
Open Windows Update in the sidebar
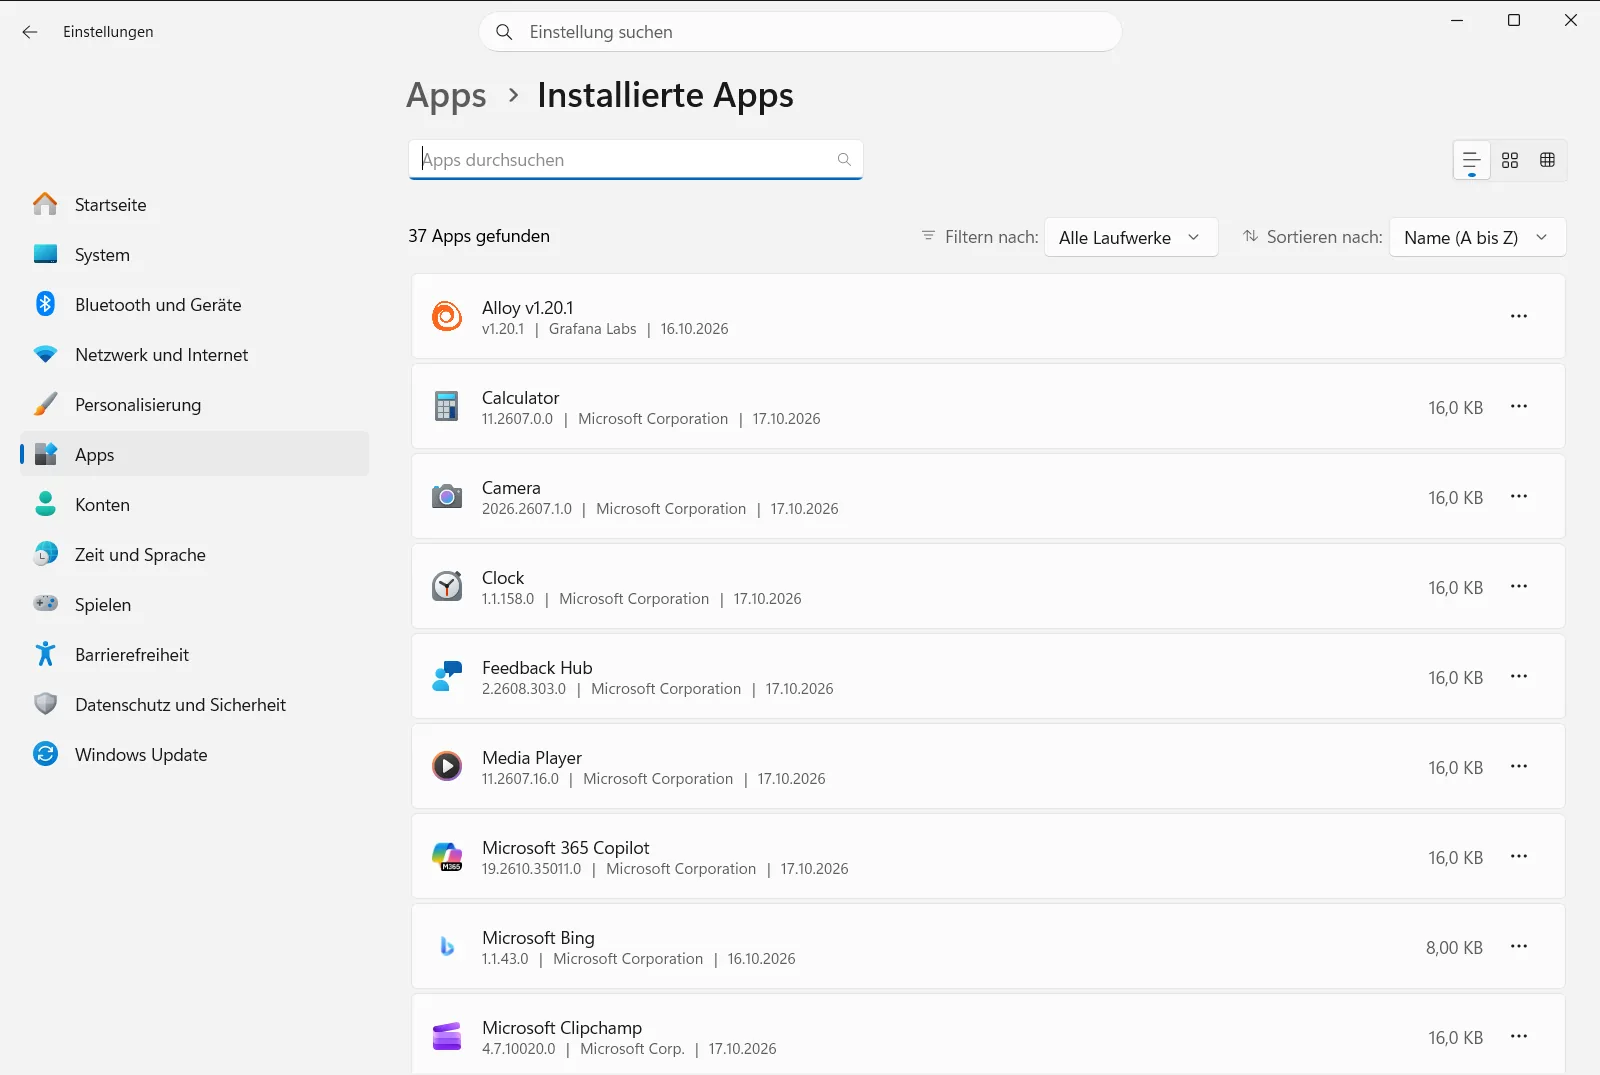point(194,754)
